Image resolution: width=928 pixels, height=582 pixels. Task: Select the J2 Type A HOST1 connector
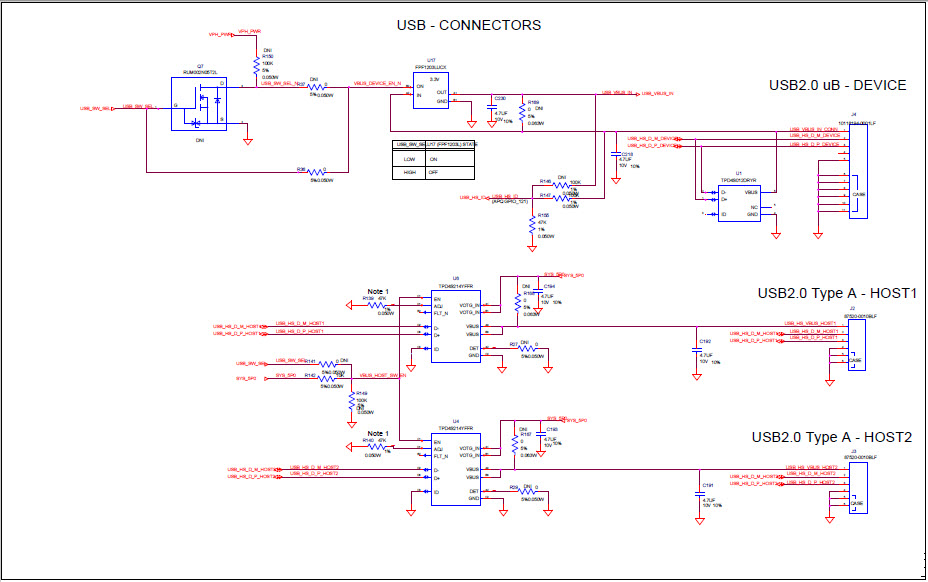855,345
